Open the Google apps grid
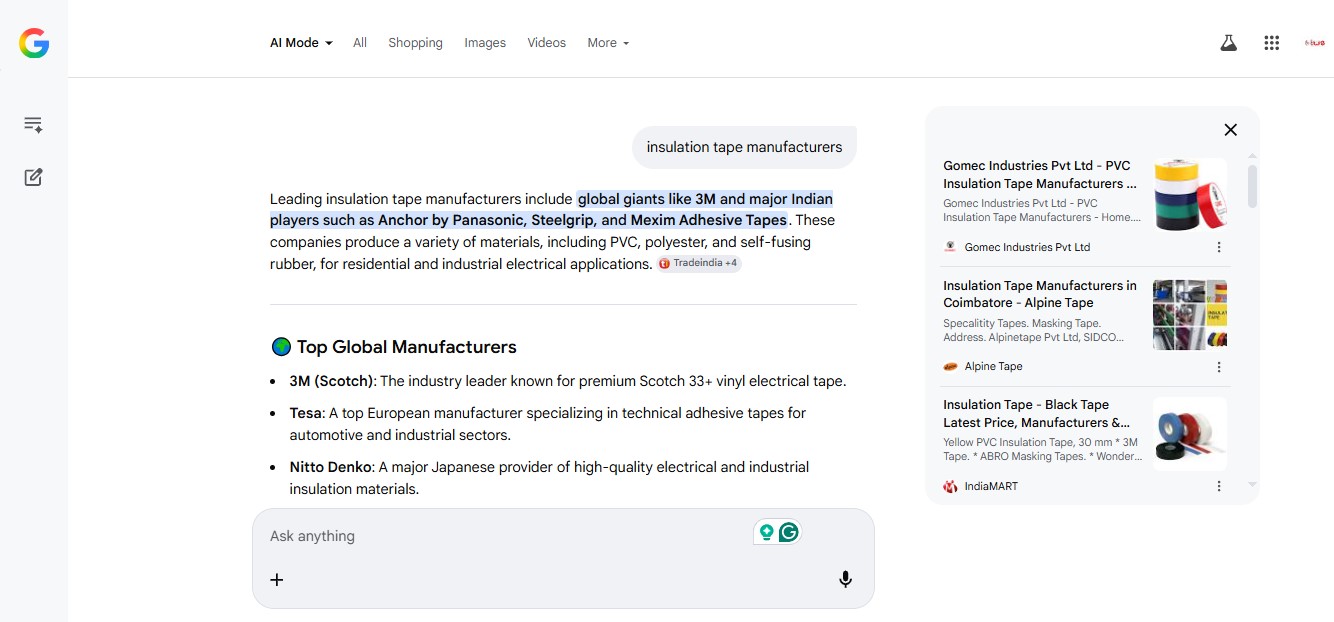Image resolution: width=1334 pixels, height=622 pixels. pyautogui.click(x=1272, y=43)
